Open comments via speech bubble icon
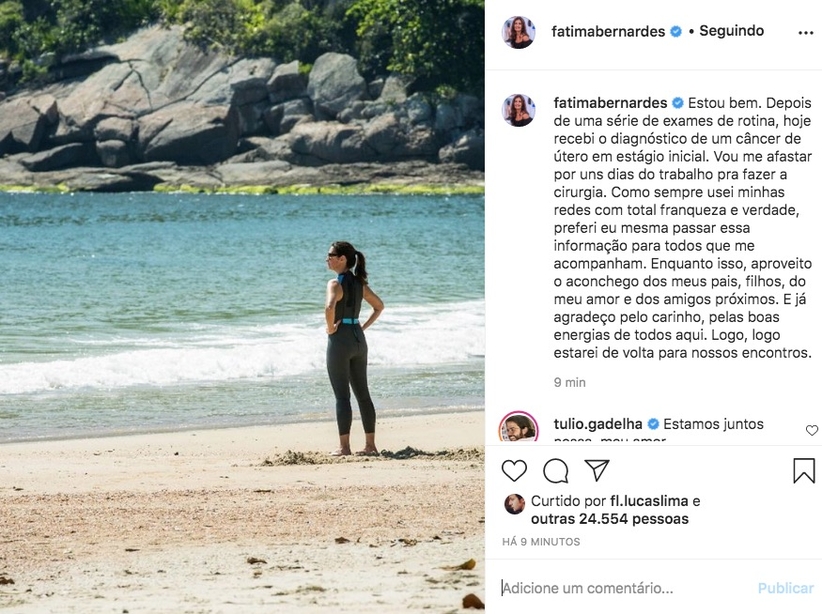This screenshot has width=822, height=614. [x=556, y=471]
